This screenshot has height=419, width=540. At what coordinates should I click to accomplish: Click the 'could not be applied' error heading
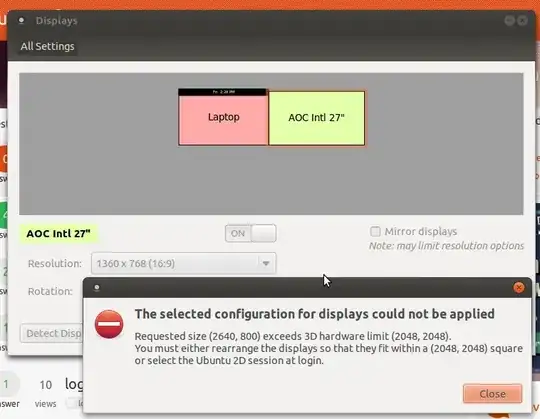[315, 314]
